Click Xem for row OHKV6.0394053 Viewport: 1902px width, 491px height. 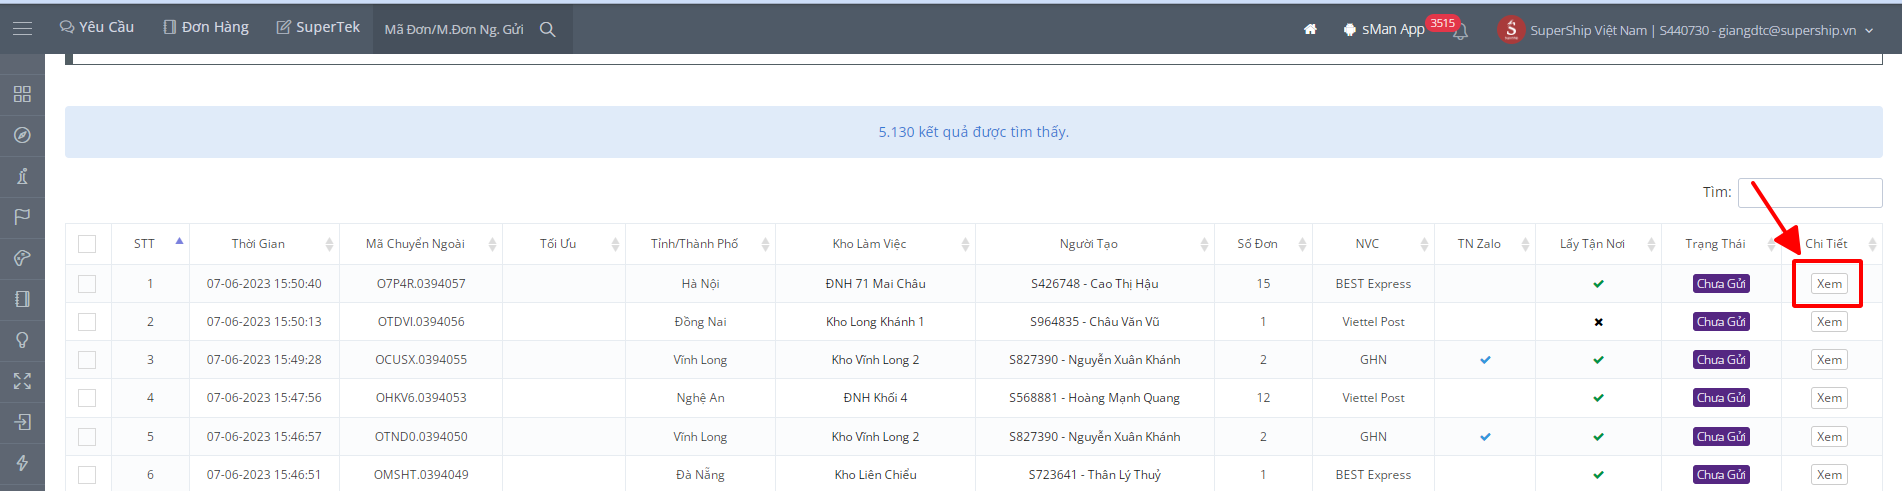[1829, 398]
